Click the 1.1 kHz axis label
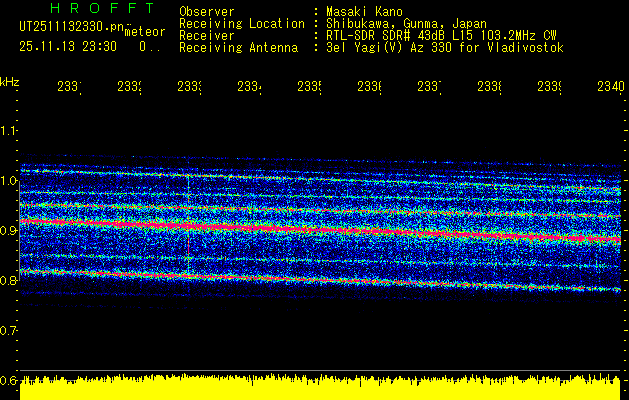 [8, 131]
